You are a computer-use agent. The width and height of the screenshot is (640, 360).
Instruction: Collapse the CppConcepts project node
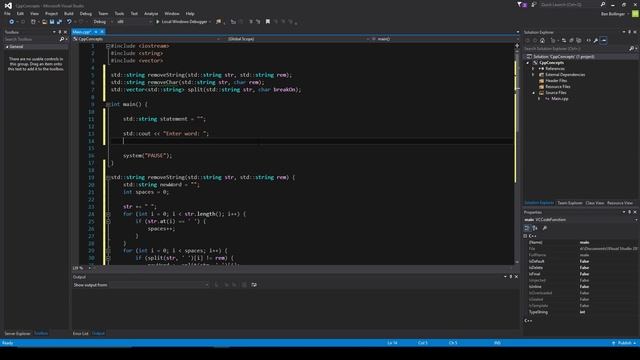(528, 63)
